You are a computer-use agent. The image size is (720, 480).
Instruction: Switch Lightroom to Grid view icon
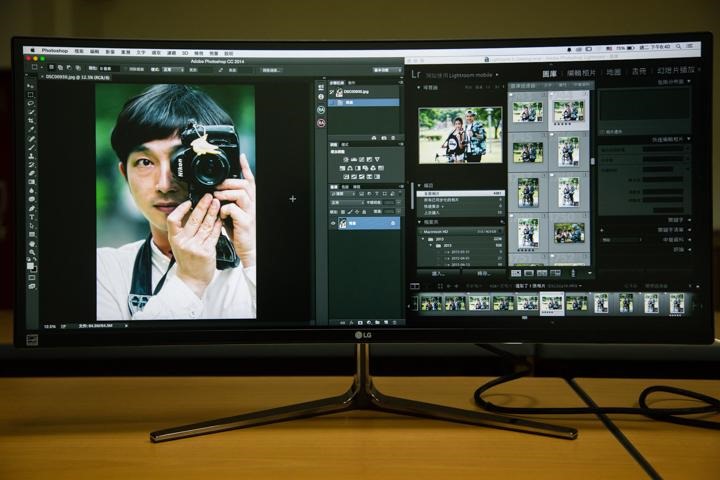coord(516,273)
